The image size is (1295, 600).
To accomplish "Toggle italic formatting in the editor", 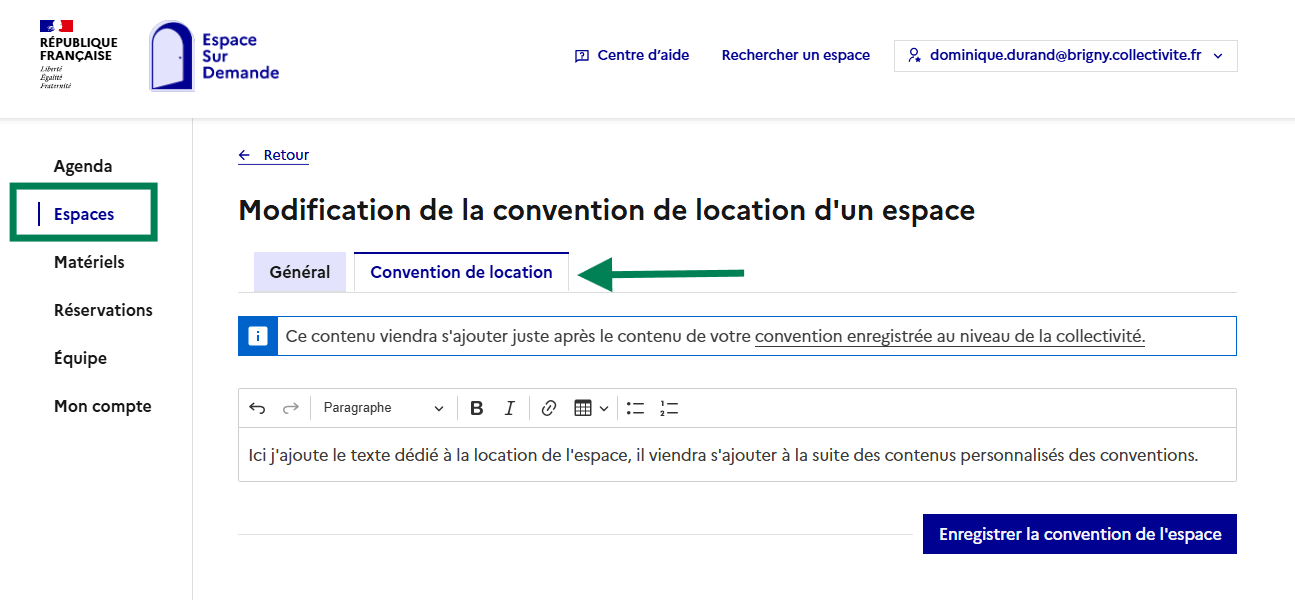I will [x=510, y=408].
